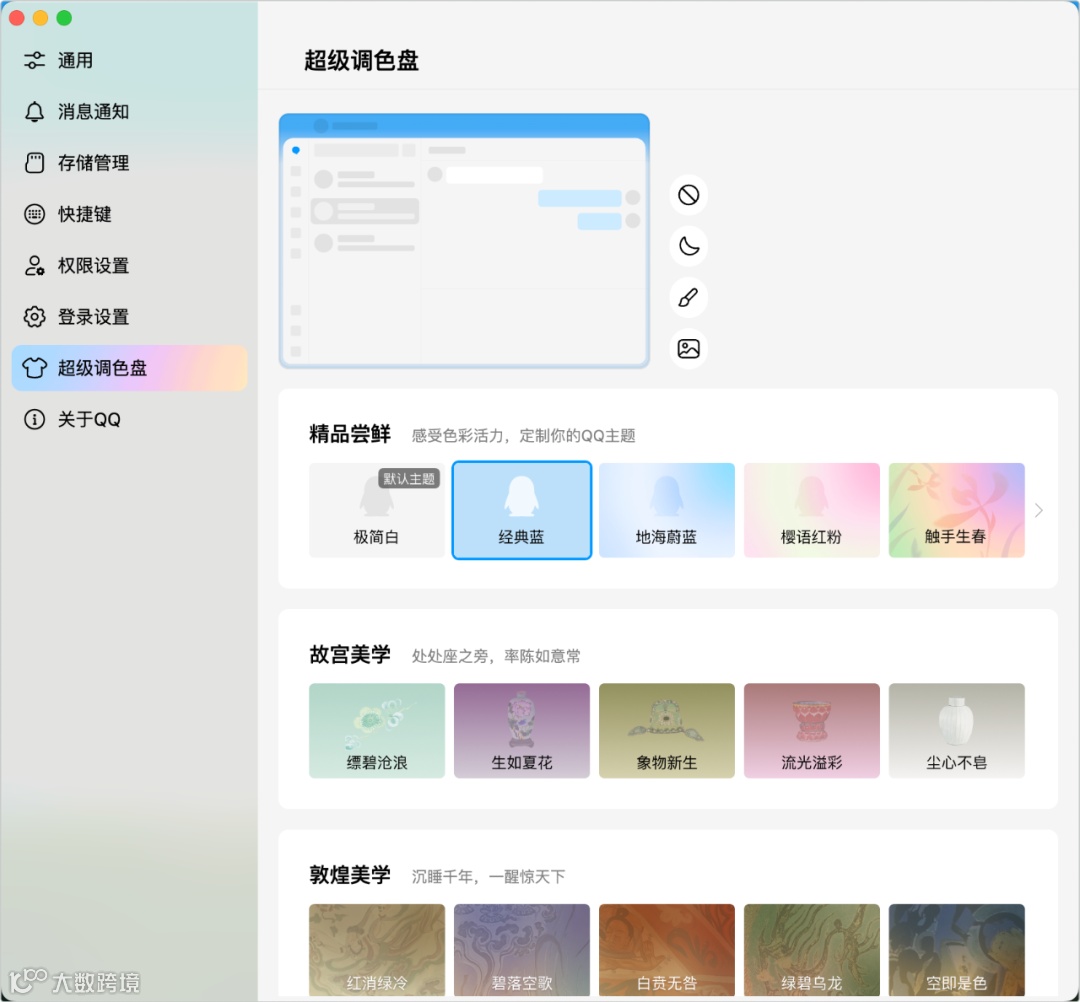Select 登录设置 in the sidebar

point(129,317)
